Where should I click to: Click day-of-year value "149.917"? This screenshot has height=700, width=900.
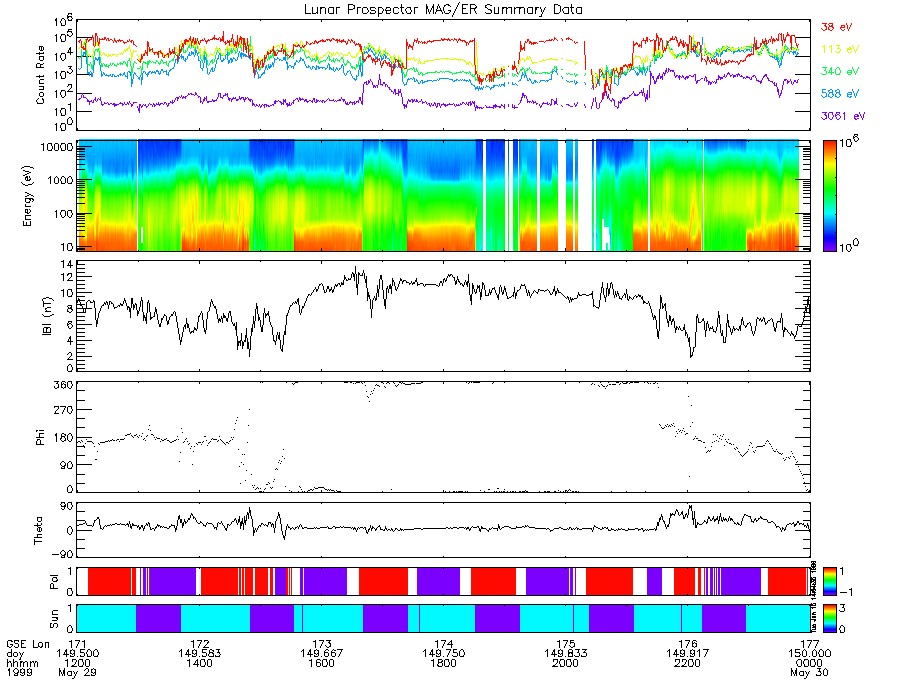[688, 654]
